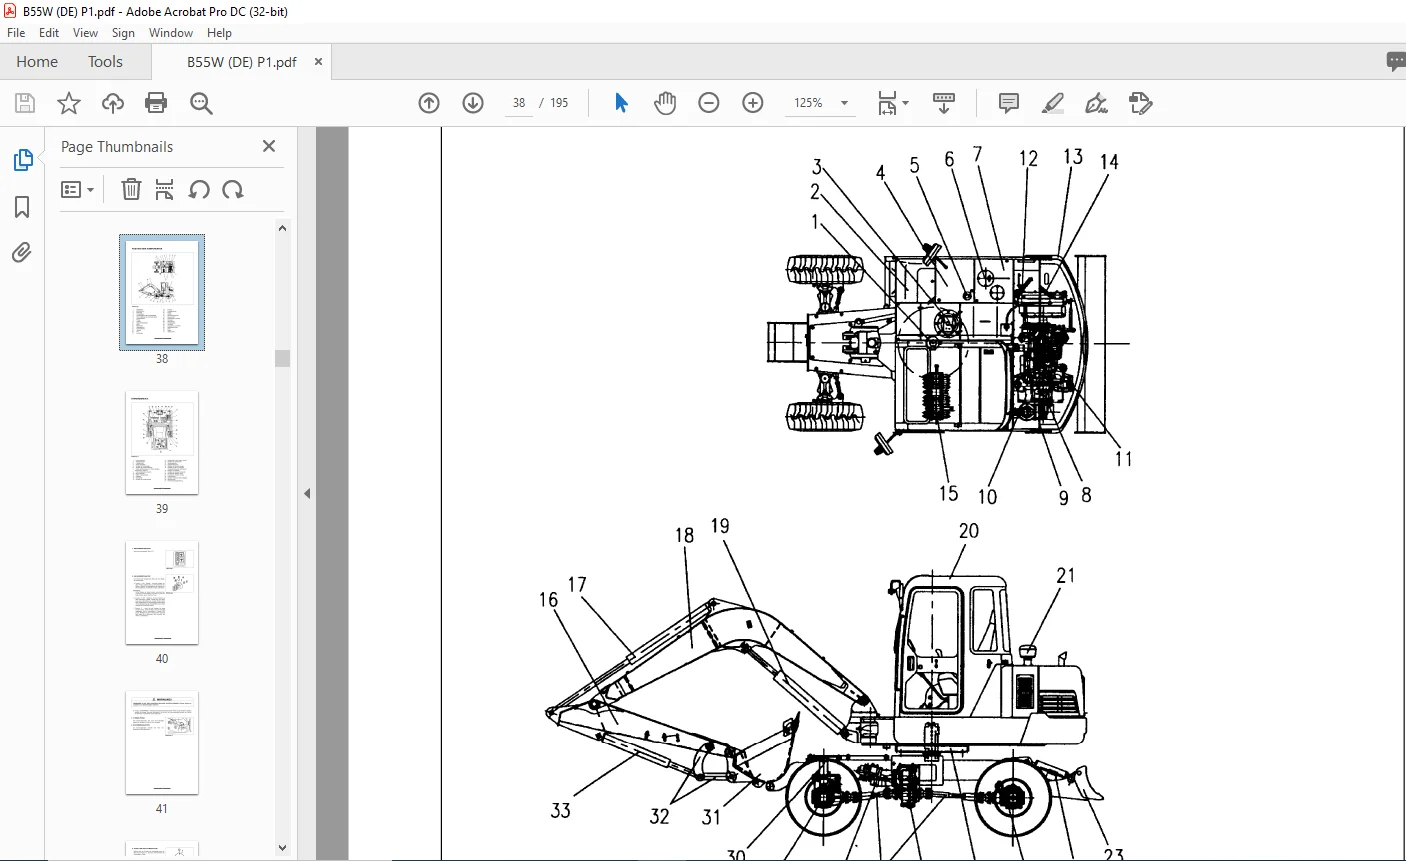Open the zoom level dropdown at 125%
1406x861 pixels.
tap(844, 103)
